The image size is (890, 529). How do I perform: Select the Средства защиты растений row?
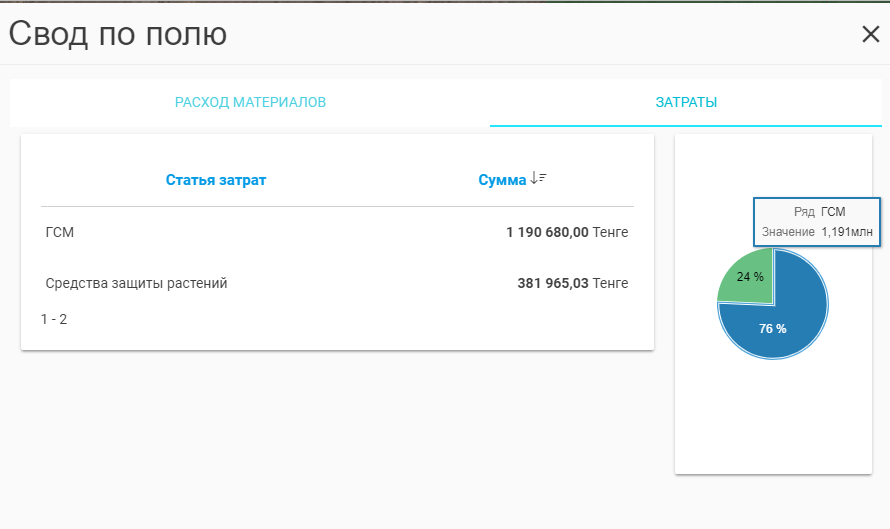[x=137, y=283]
